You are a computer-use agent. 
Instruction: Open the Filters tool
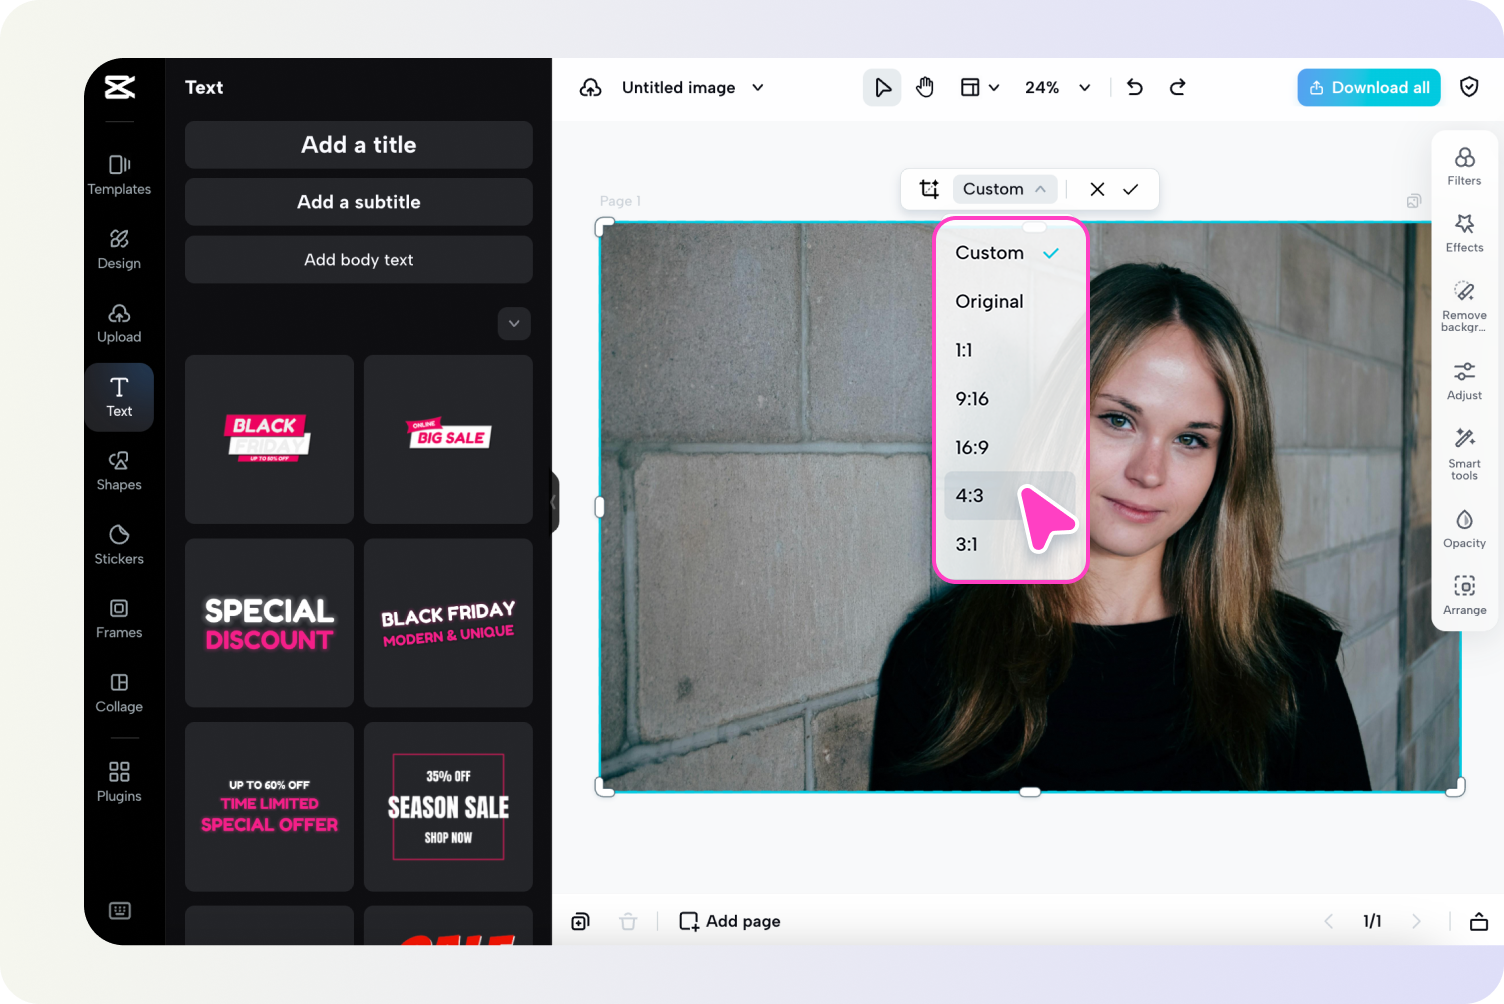[1464, 167]
